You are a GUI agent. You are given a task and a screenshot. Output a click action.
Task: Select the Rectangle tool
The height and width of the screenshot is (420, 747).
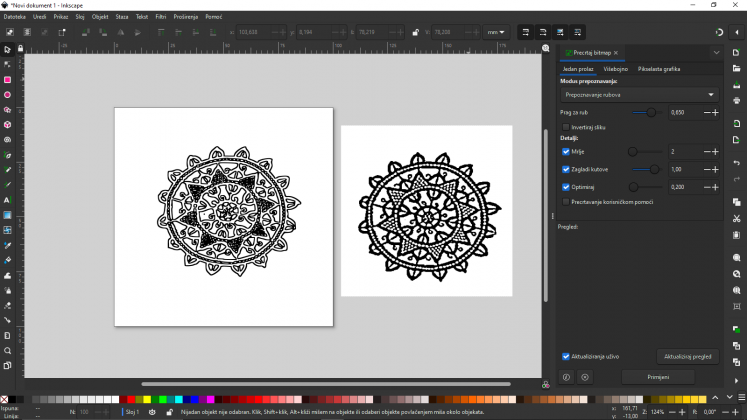[x=7, y=79]
